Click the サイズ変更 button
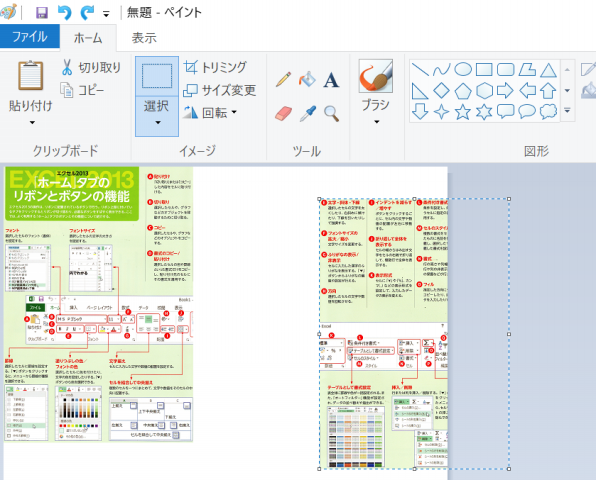The image size is (596, 480). [220, 90]
